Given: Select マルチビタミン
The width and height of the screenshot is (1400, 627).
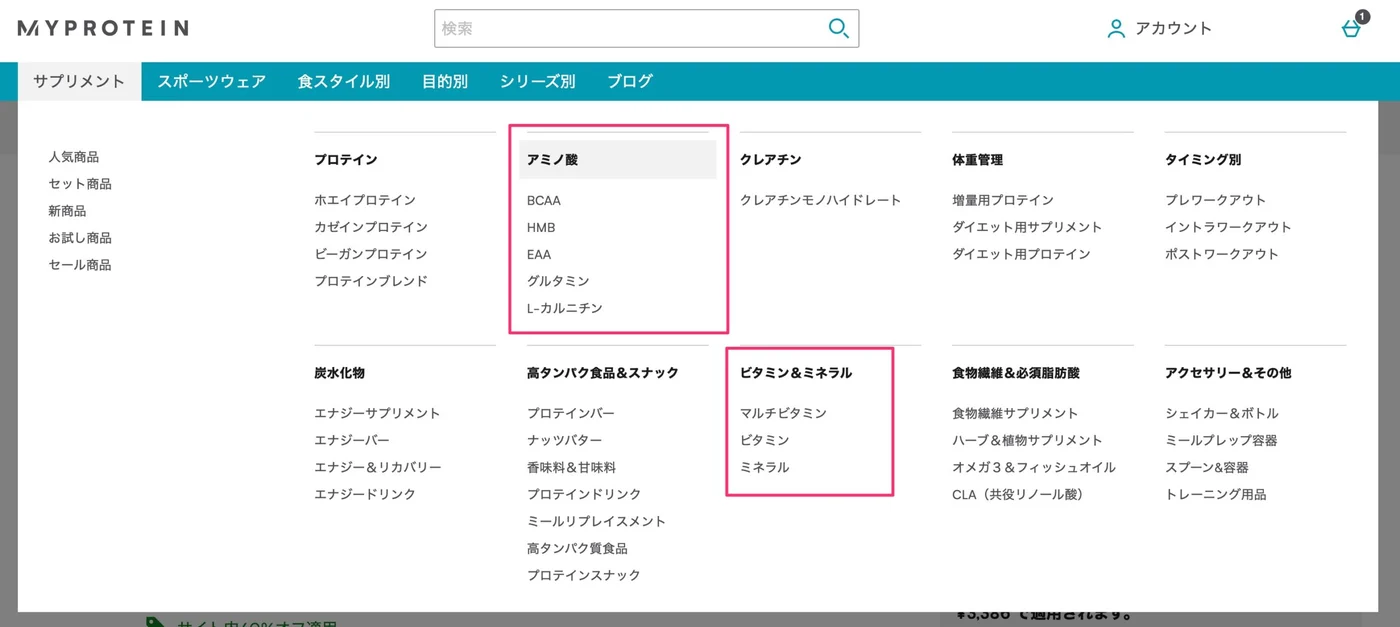Looking at the screenshot, I should pos(783,413).
